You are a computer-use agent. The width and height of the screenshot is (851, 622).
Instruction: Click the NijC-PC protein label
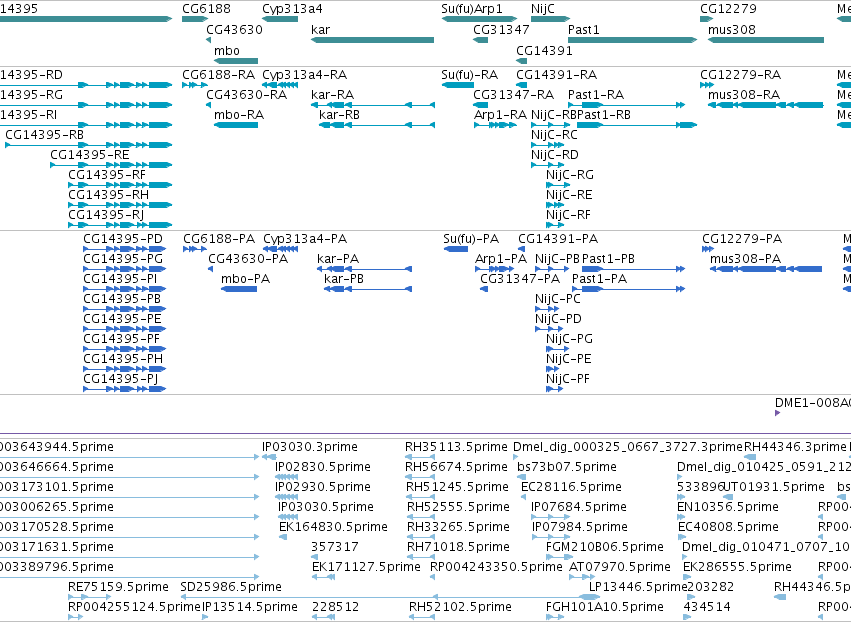[558, 299]
